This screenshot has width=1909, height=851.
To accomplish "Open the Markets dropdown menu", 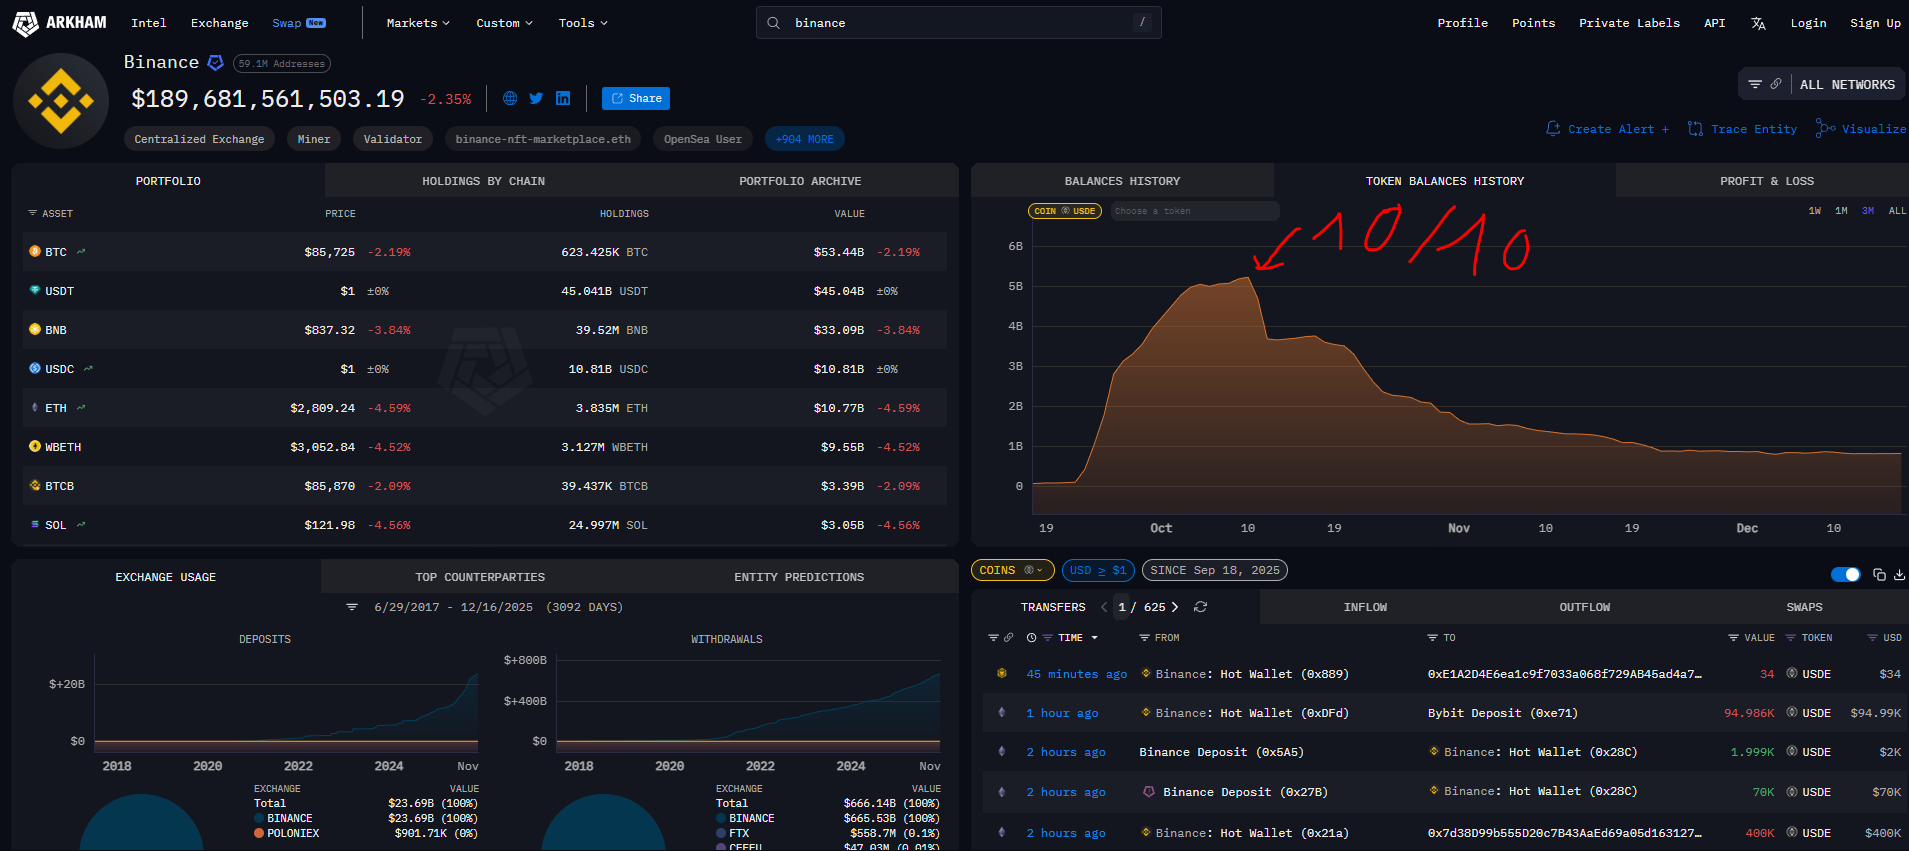I will tap(418, 23).
